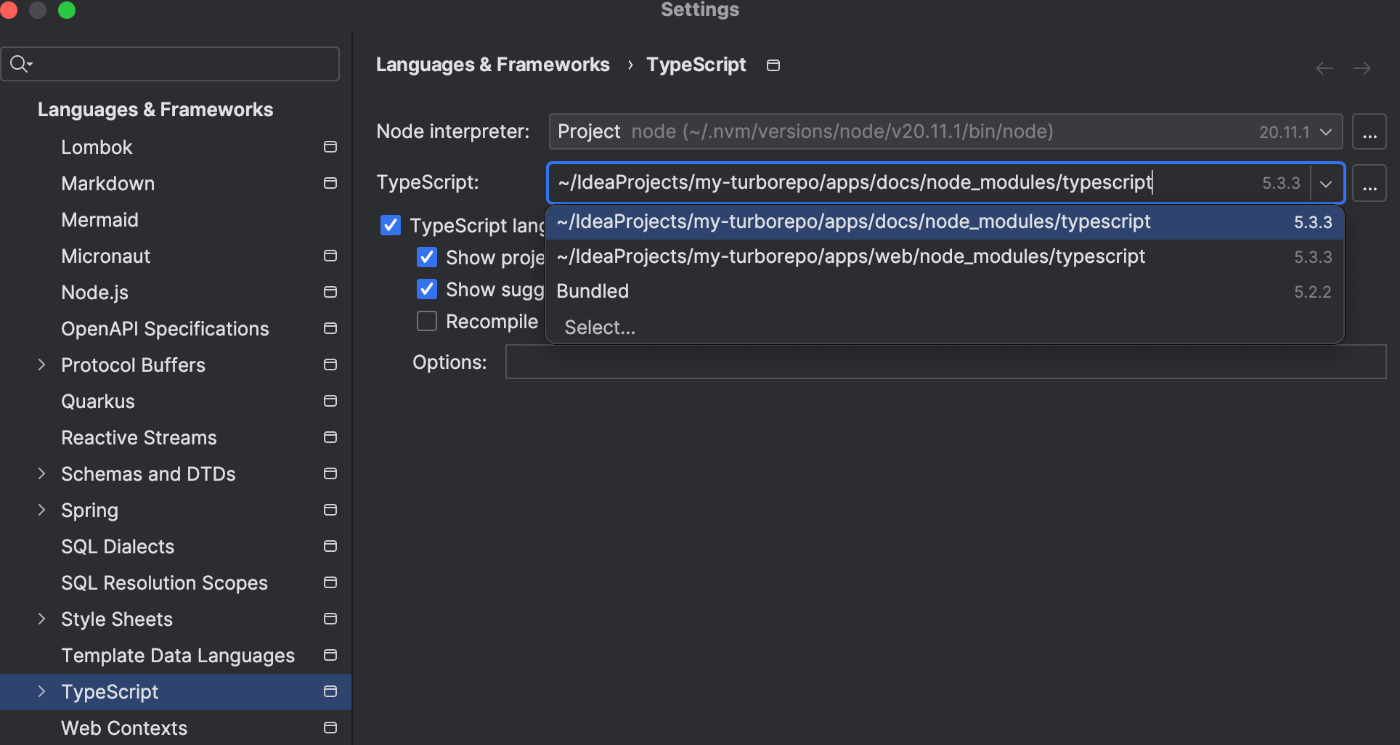
Task: Select Bundled TypeScript 5.2.2
Action: (x=945, y=291)
